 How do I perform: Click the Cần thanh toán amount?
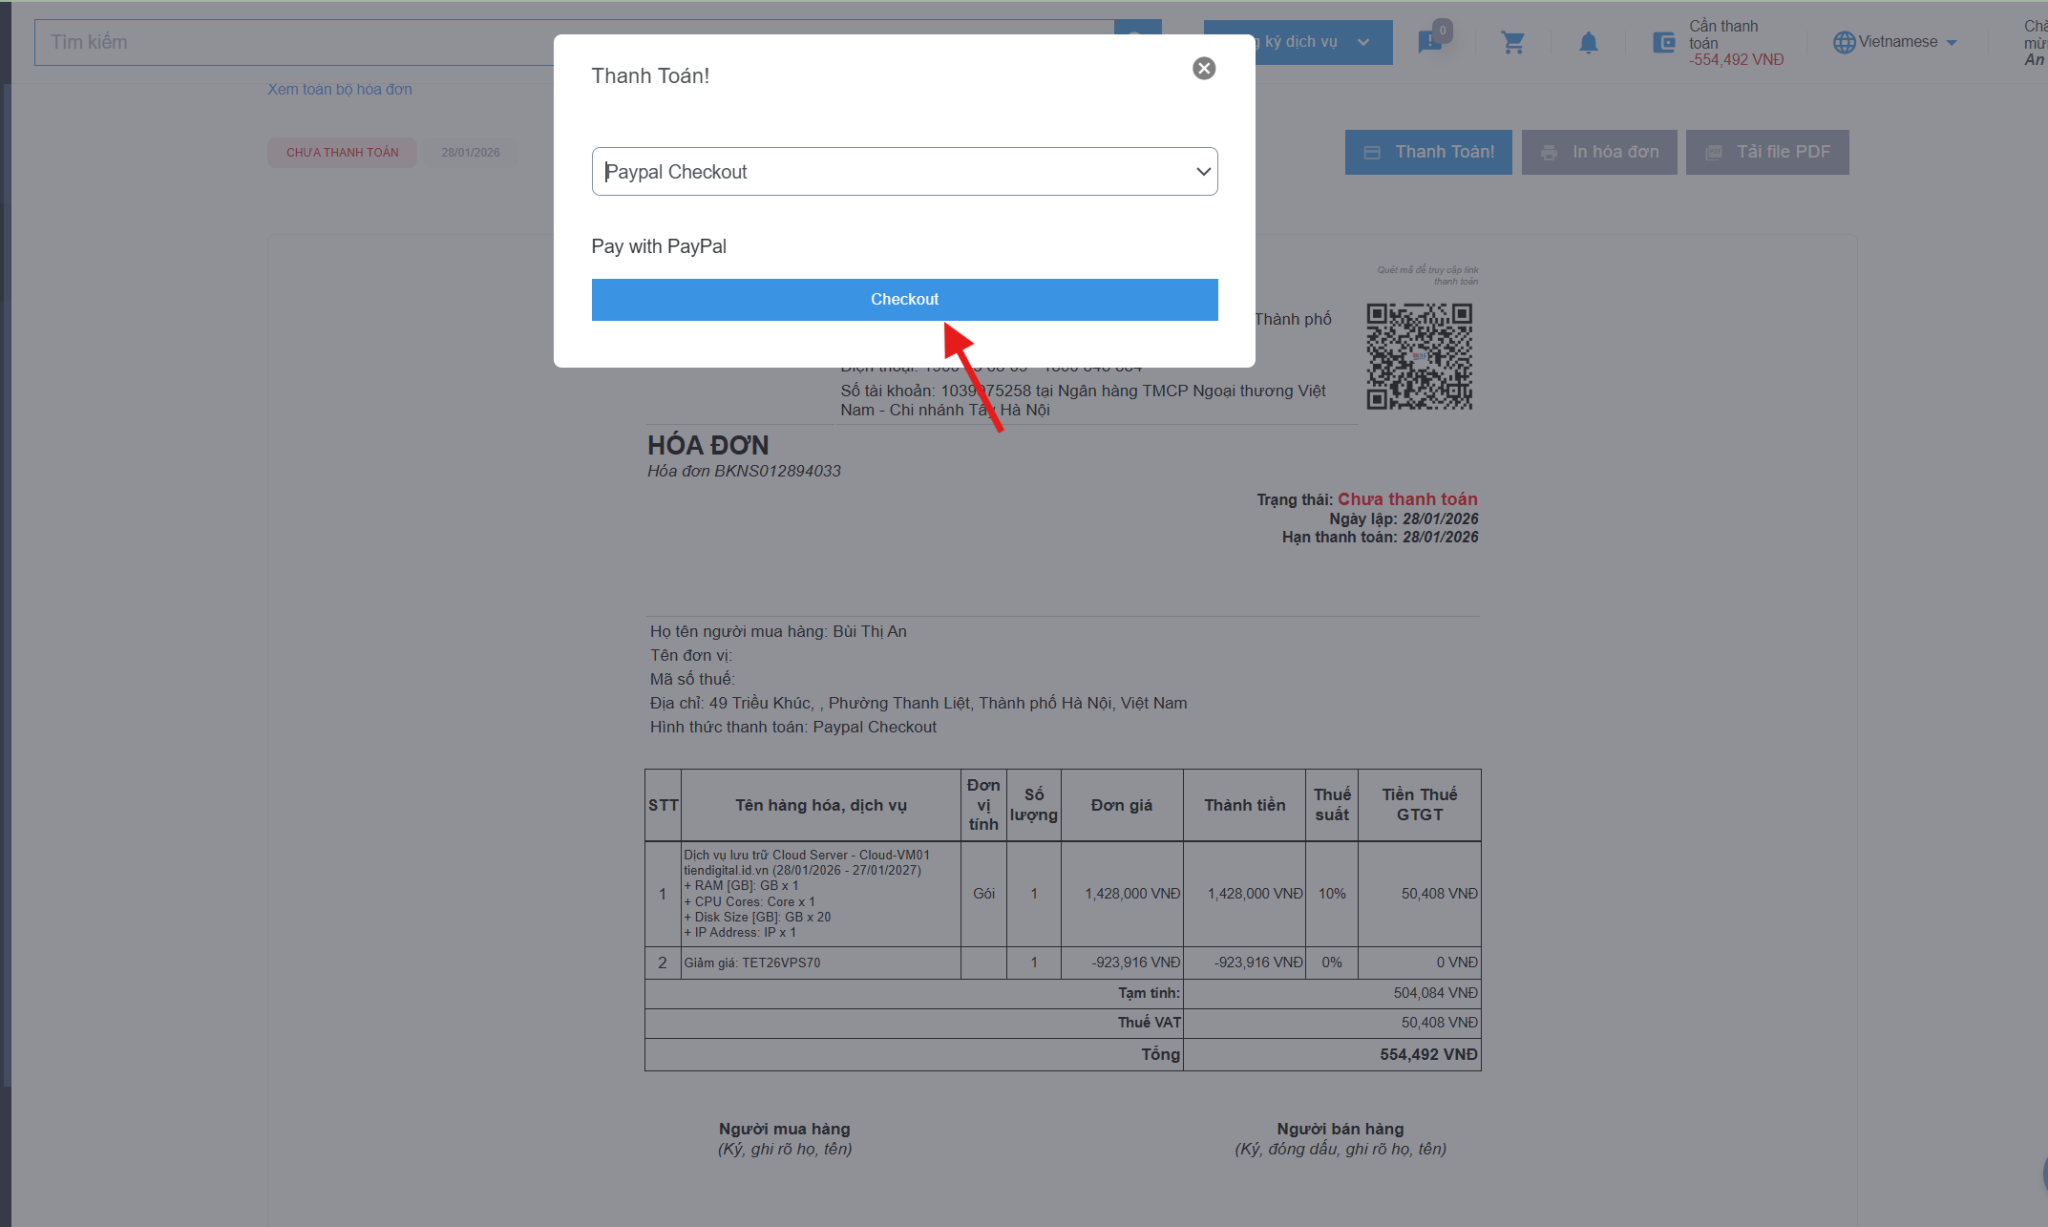point(1736,60)
